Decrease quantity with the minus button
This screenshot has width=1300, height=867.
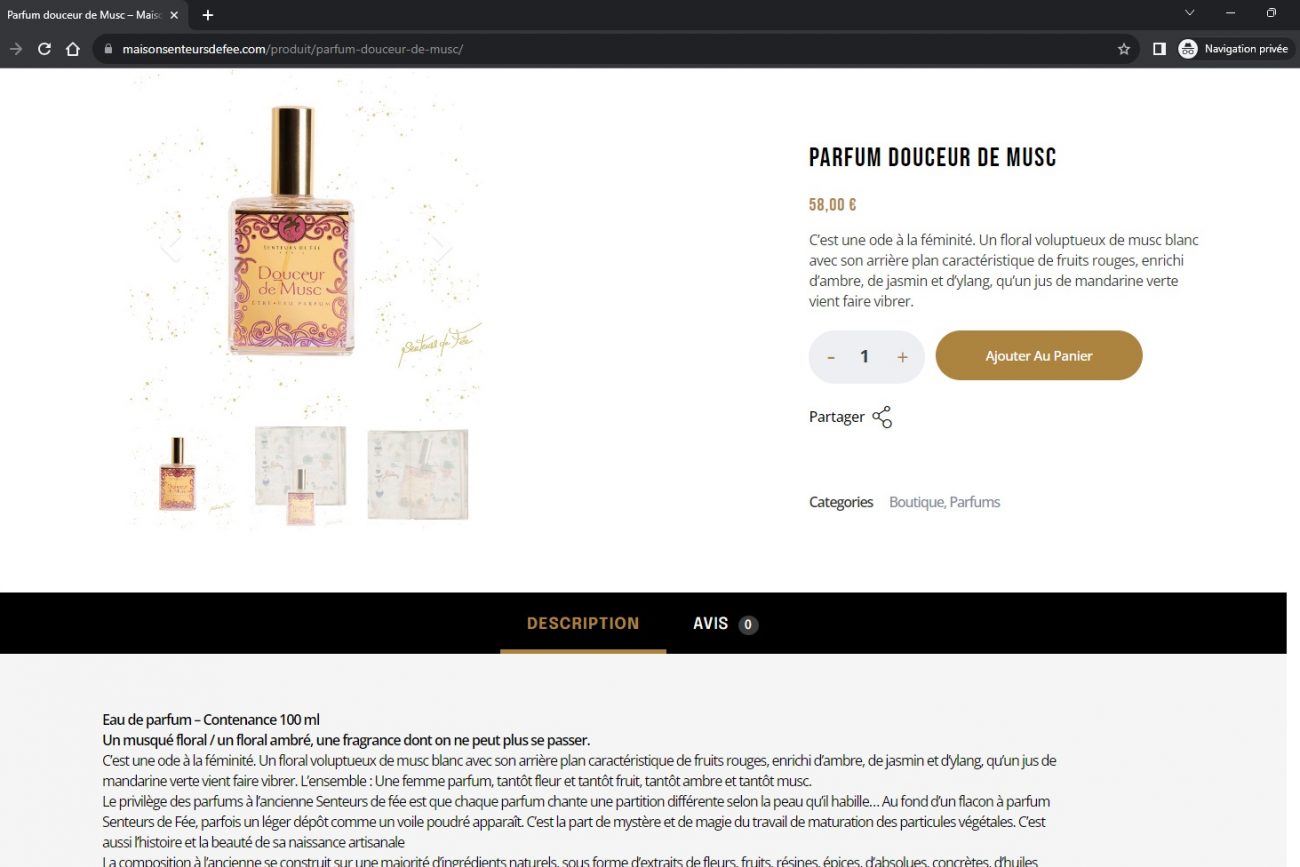[831, 357]
